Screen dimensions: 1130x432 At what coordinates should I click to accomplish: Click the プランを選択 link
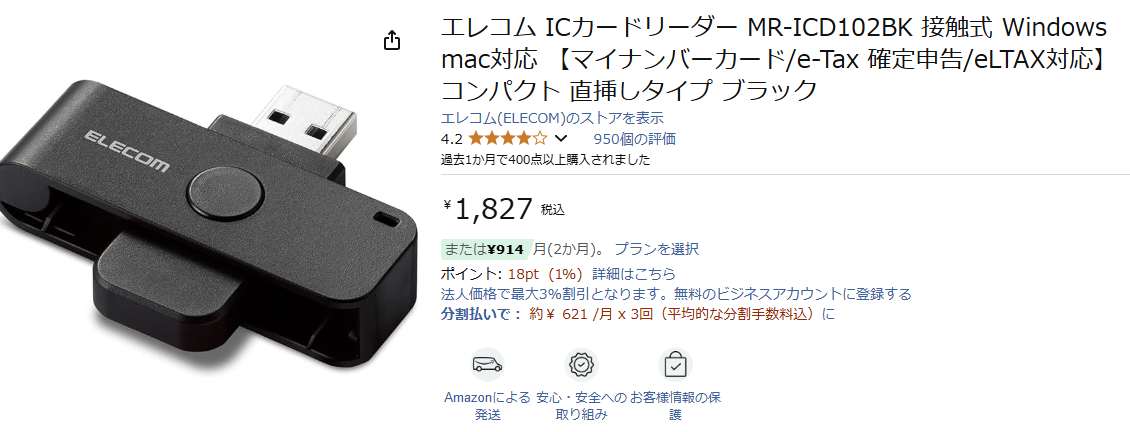[657, 250]
